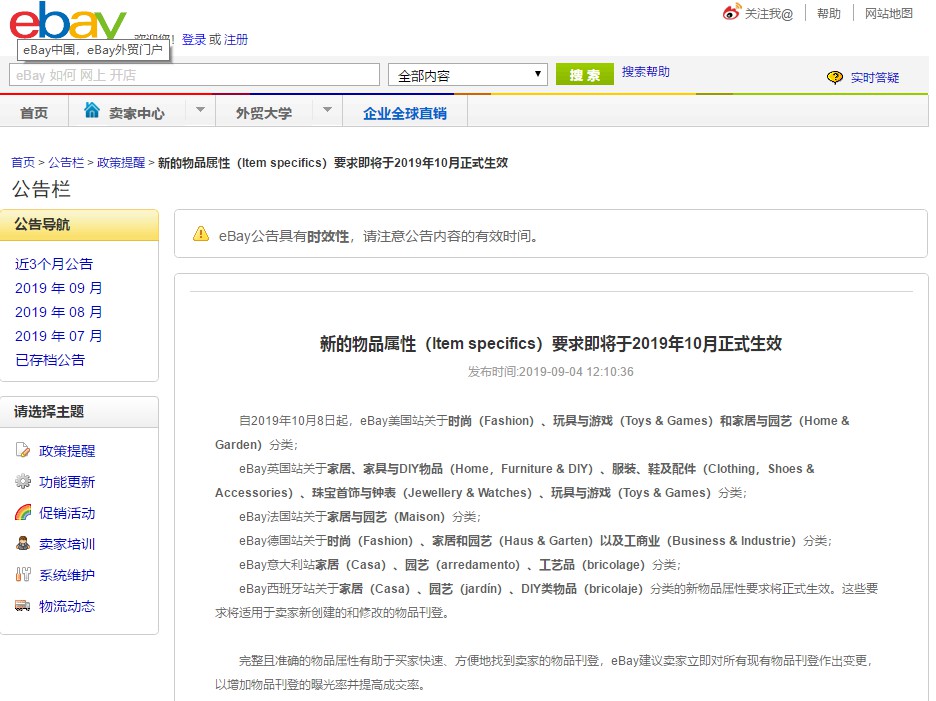Click the 公告栏 page heading

click(41, 189)
